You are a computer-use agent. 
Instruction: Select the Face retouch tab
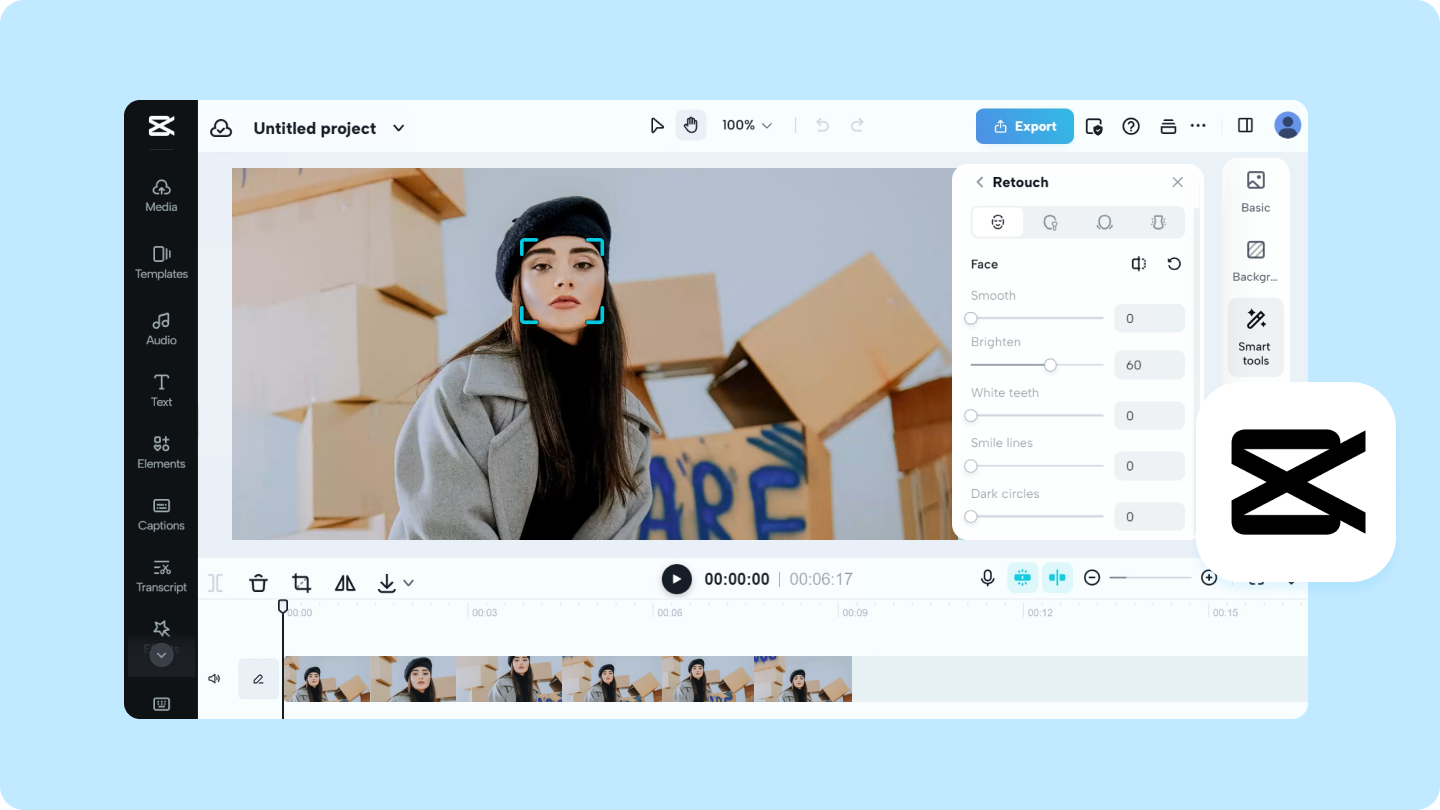click(x=998, y=222)
